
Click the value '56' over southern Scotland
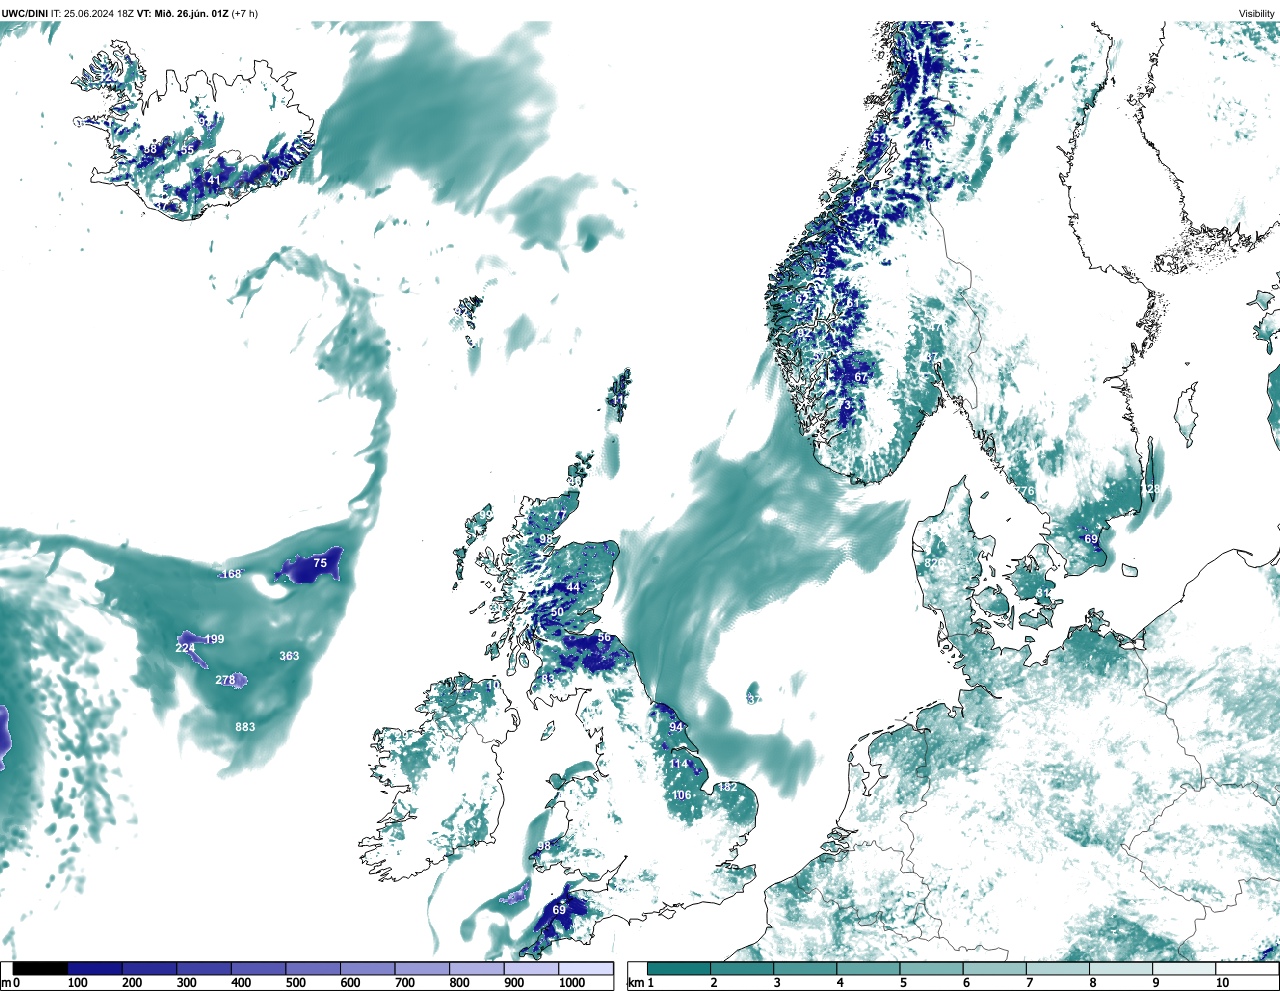pos(604,637)
